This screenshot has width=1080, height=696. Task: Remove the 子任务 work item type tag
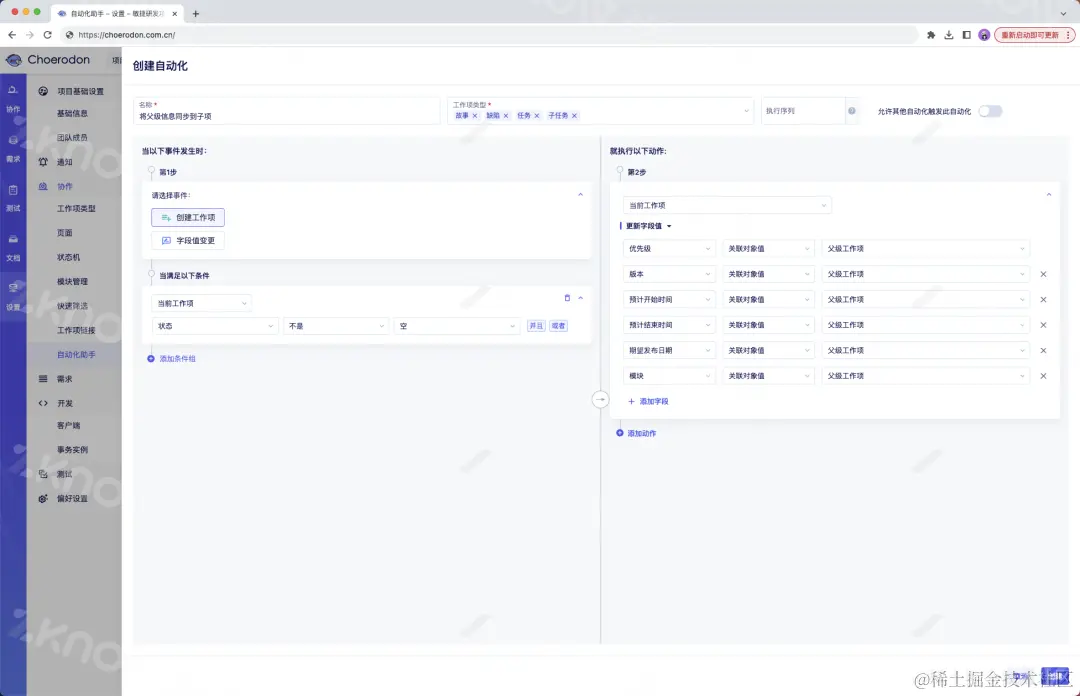point(574,116)
